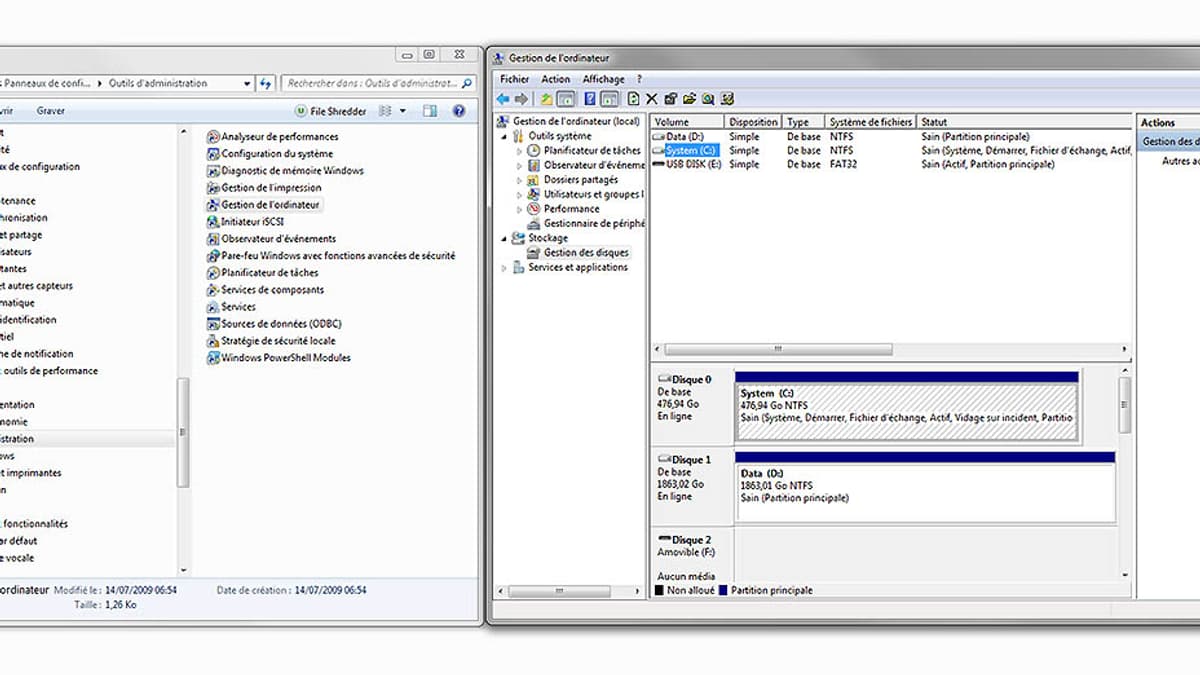Screen dimensions: 1200x675
Task: Select the USB DISK (E:) volume row
Action: click(x=890, y=164)
